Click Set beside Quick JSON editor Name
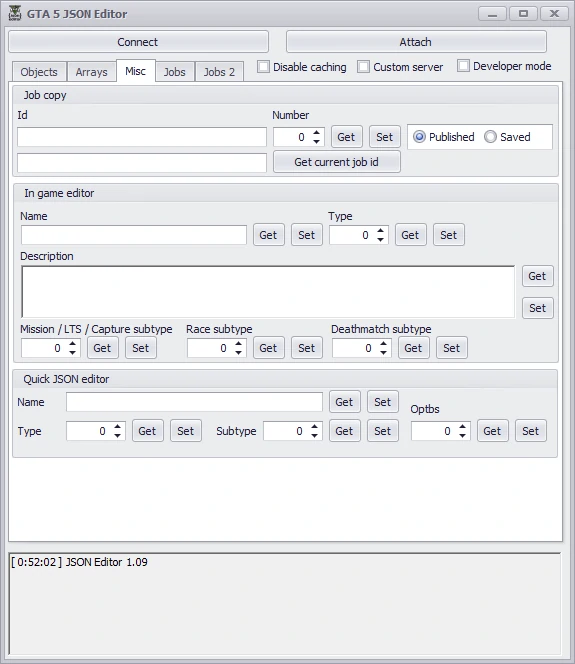 click(382, 401)
